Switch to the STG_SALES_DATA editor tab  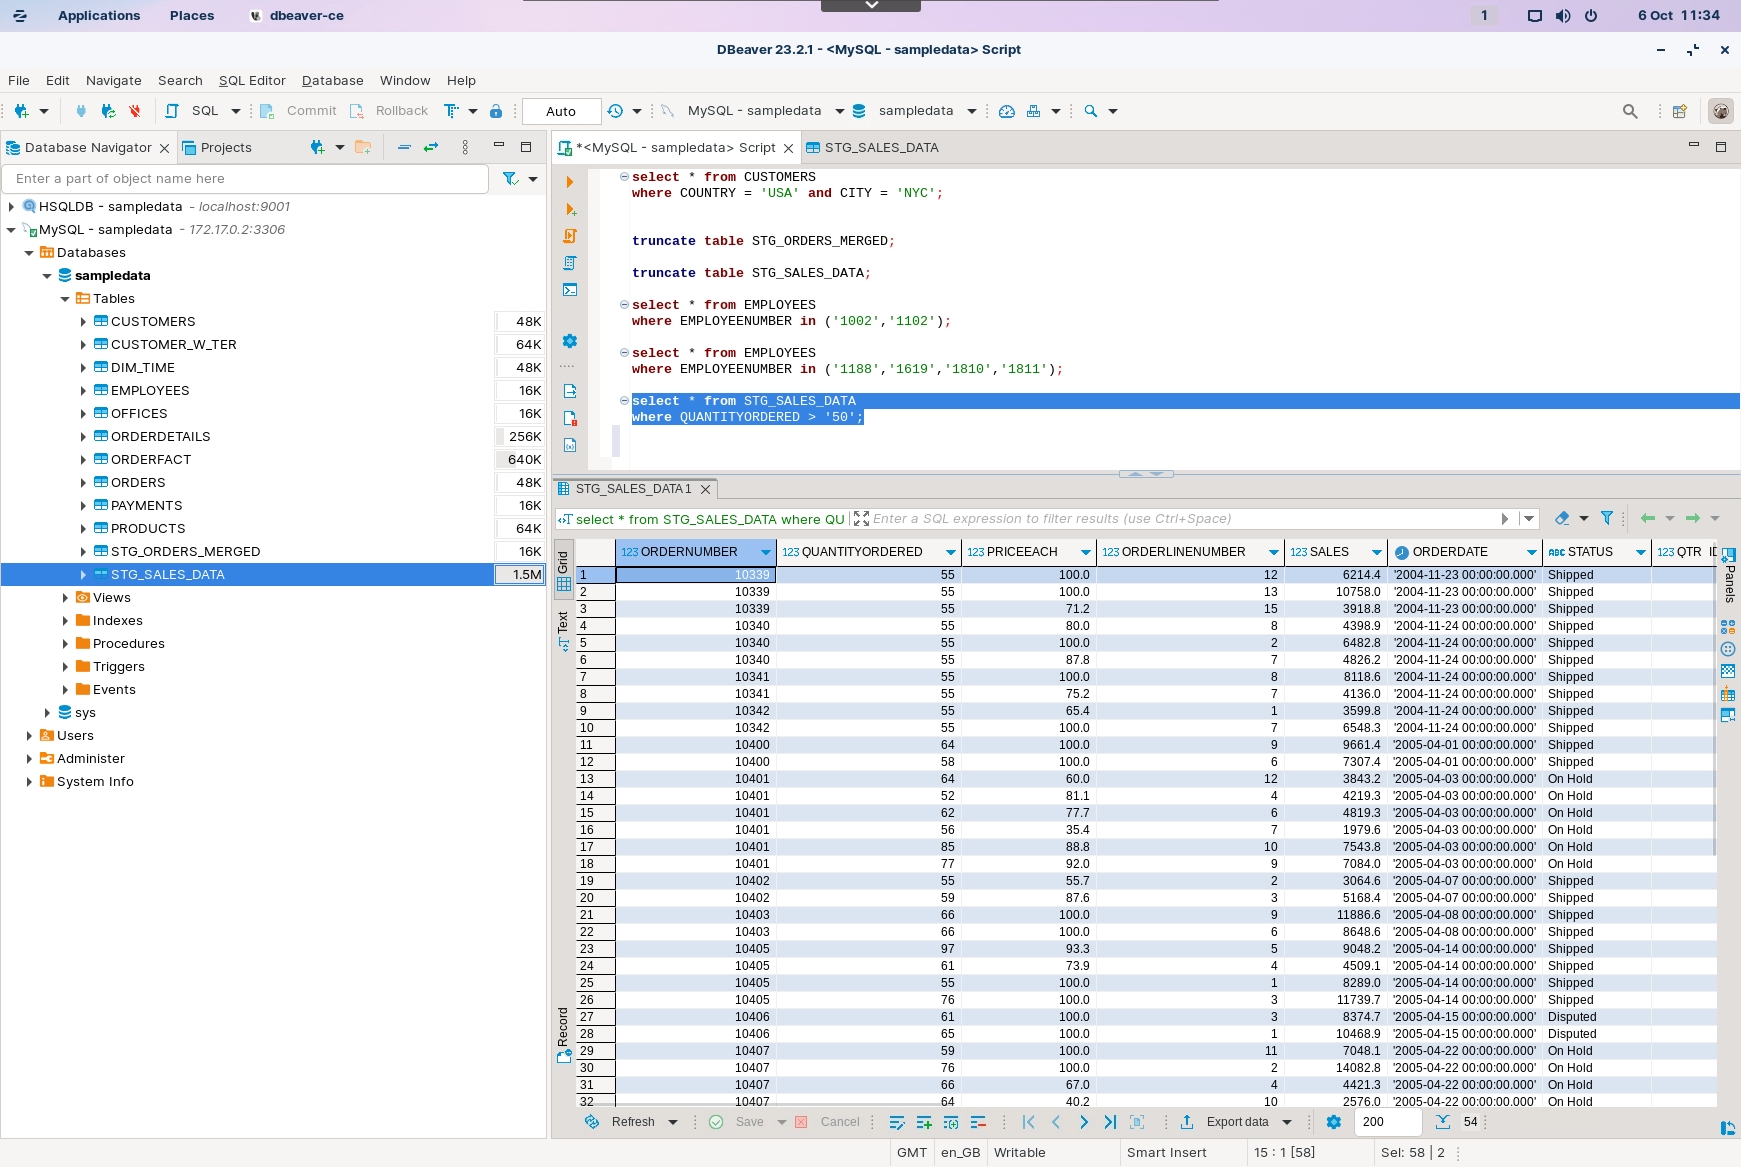[x=880, y=147]
